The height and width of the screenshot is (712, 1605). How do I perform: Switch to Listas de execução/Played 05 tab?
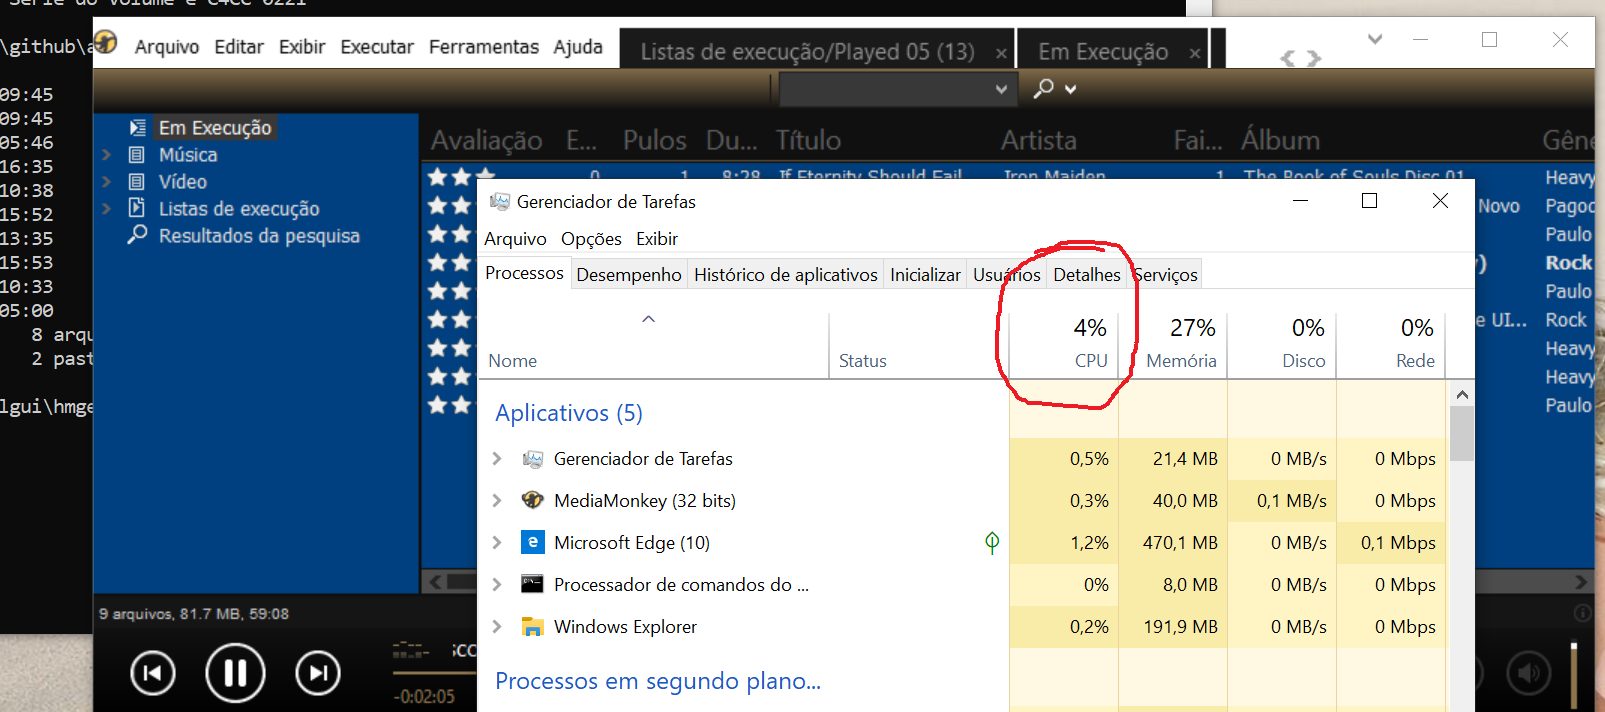[807, 52]
